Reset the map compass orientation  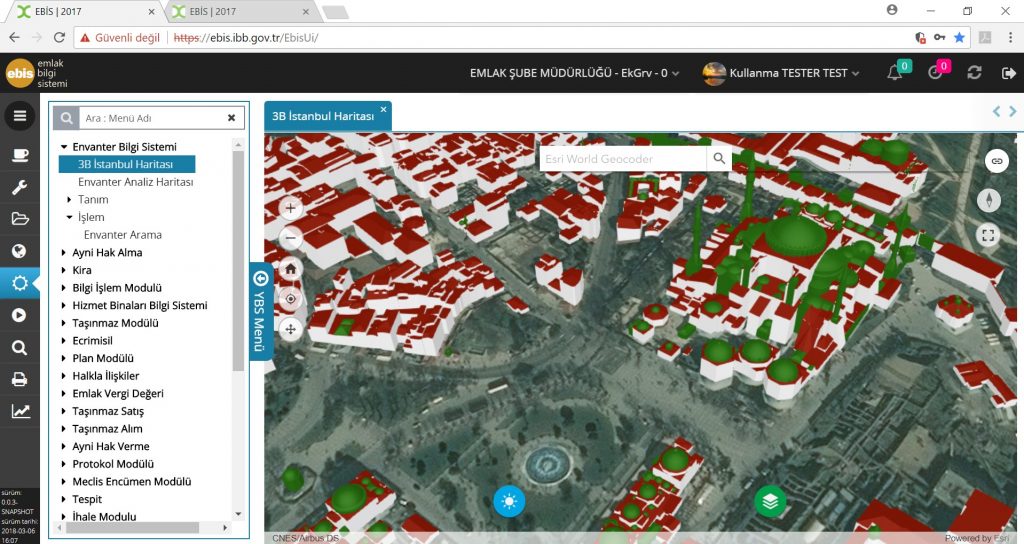coord(989,200)
